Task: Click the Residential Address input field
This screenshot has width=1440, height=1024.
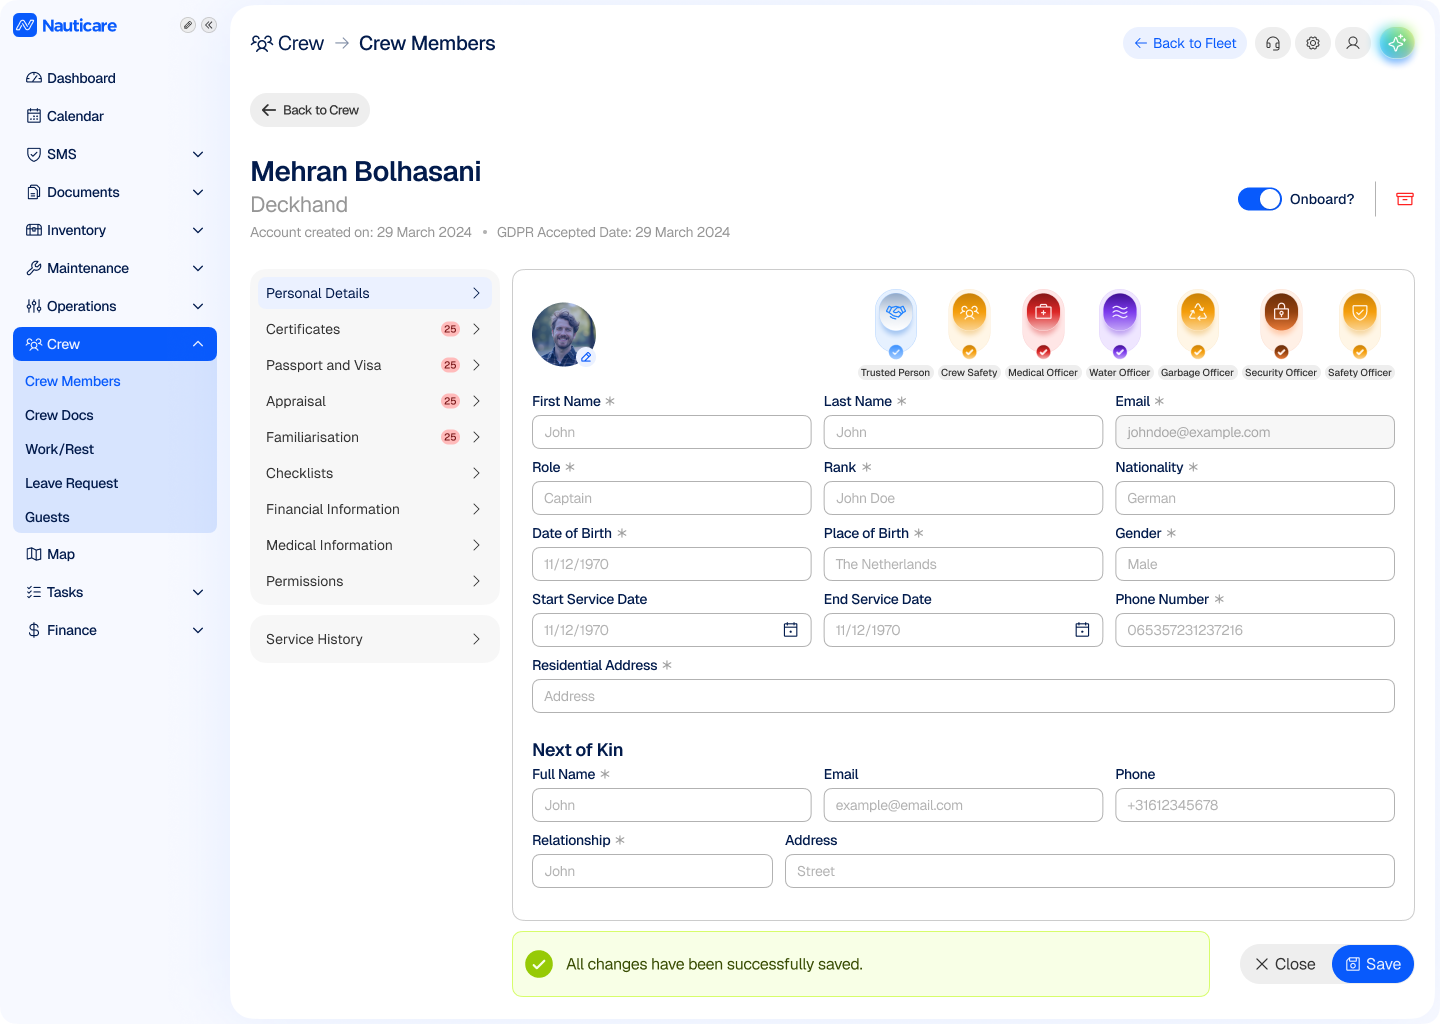Action: pyautogui.click(x=963, y=696)
